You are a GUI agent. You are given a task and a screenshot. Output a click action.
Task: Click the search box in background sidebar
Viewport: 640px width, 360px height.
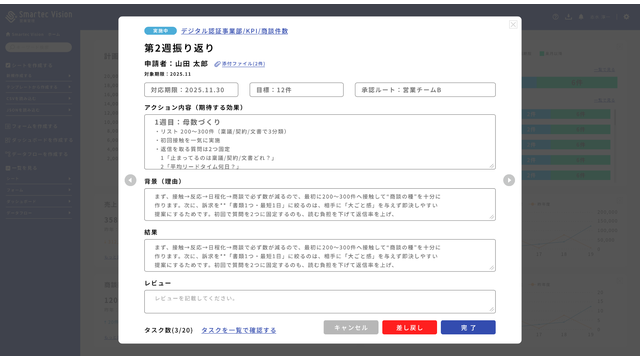click(x=38, y=47)
